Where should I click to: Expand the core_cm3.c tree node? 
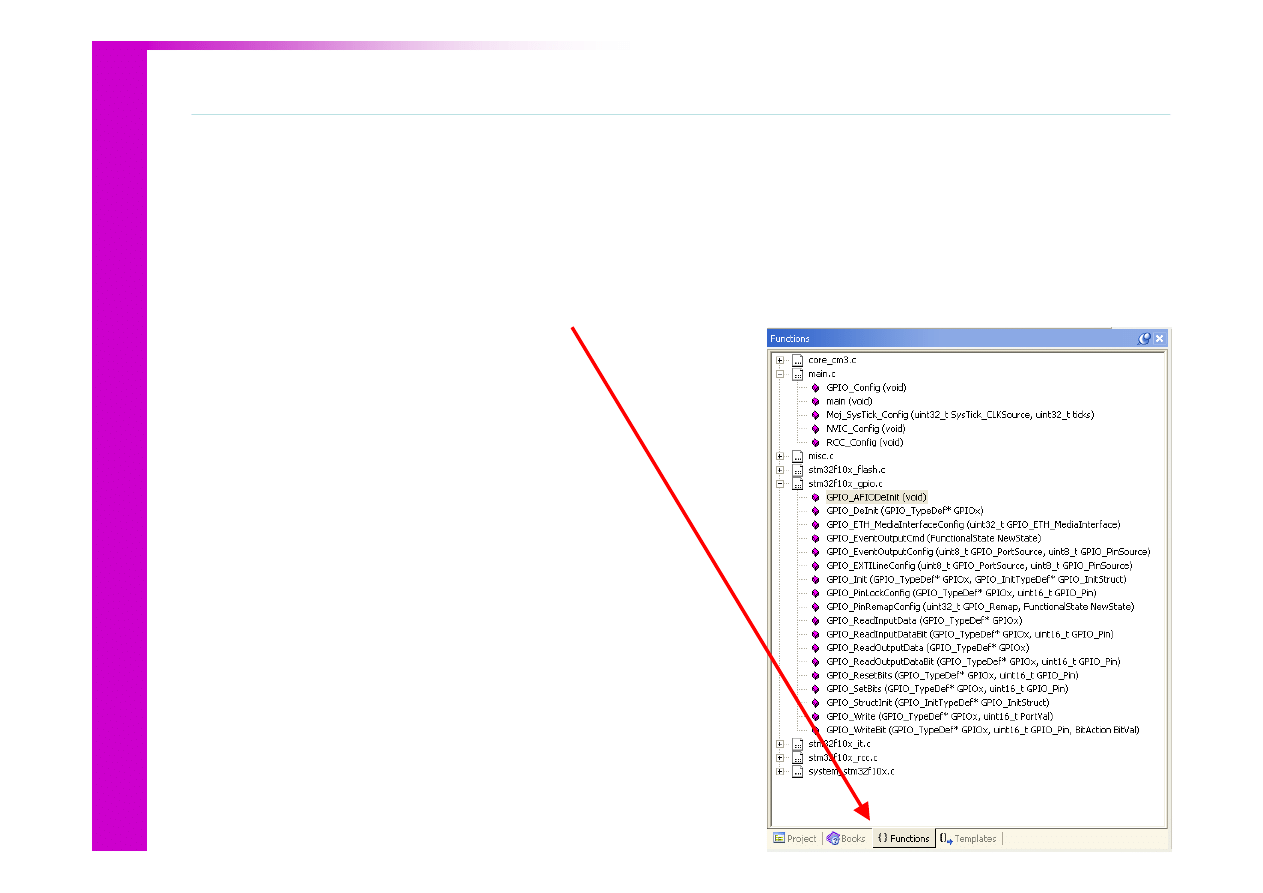[780, 360]
